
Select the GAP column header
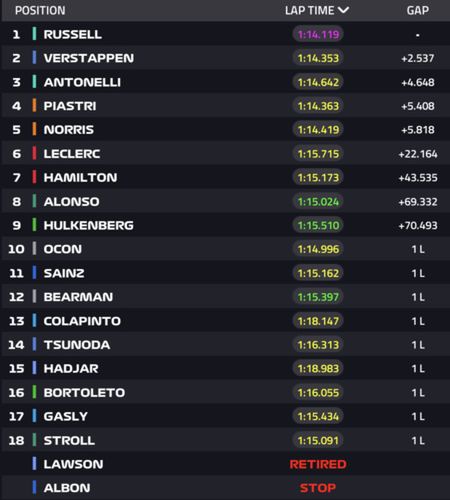(x=418, y=11)
